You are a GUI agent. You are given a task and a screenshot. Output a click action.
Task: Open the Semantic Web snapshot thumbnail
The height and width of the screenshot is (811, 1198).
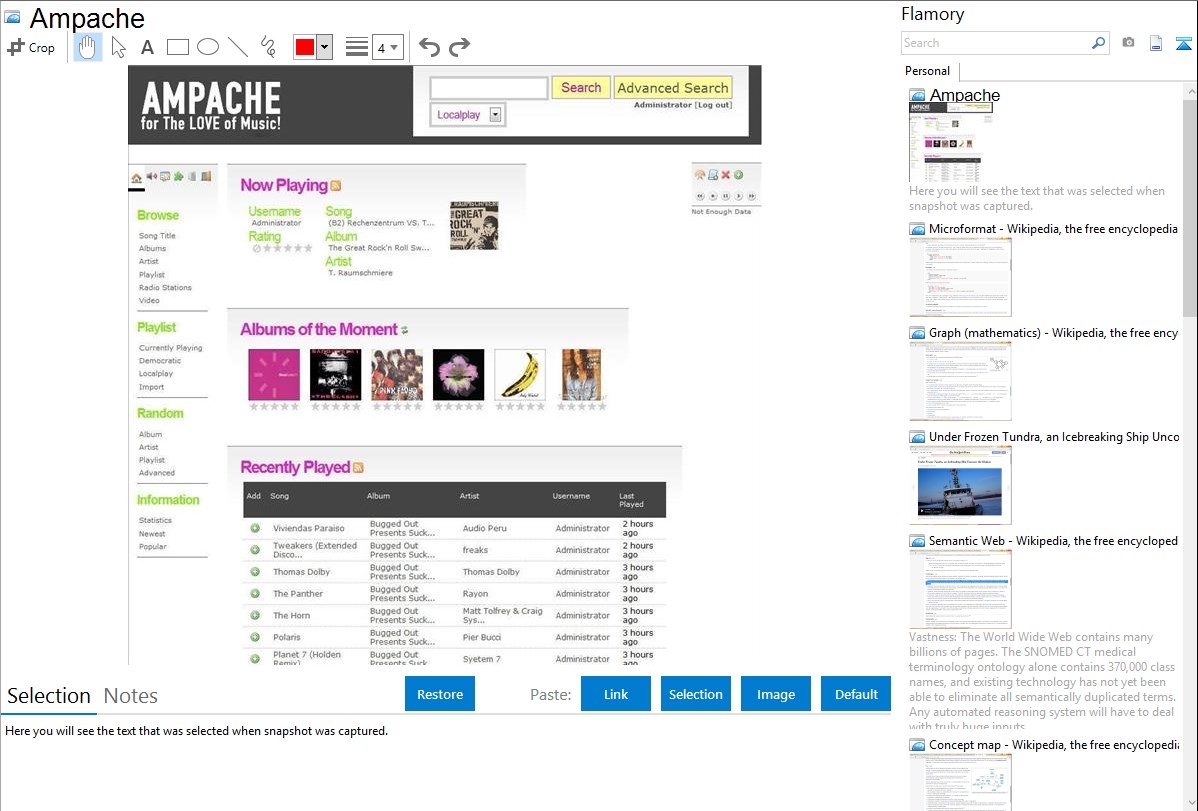pos(960,589)
